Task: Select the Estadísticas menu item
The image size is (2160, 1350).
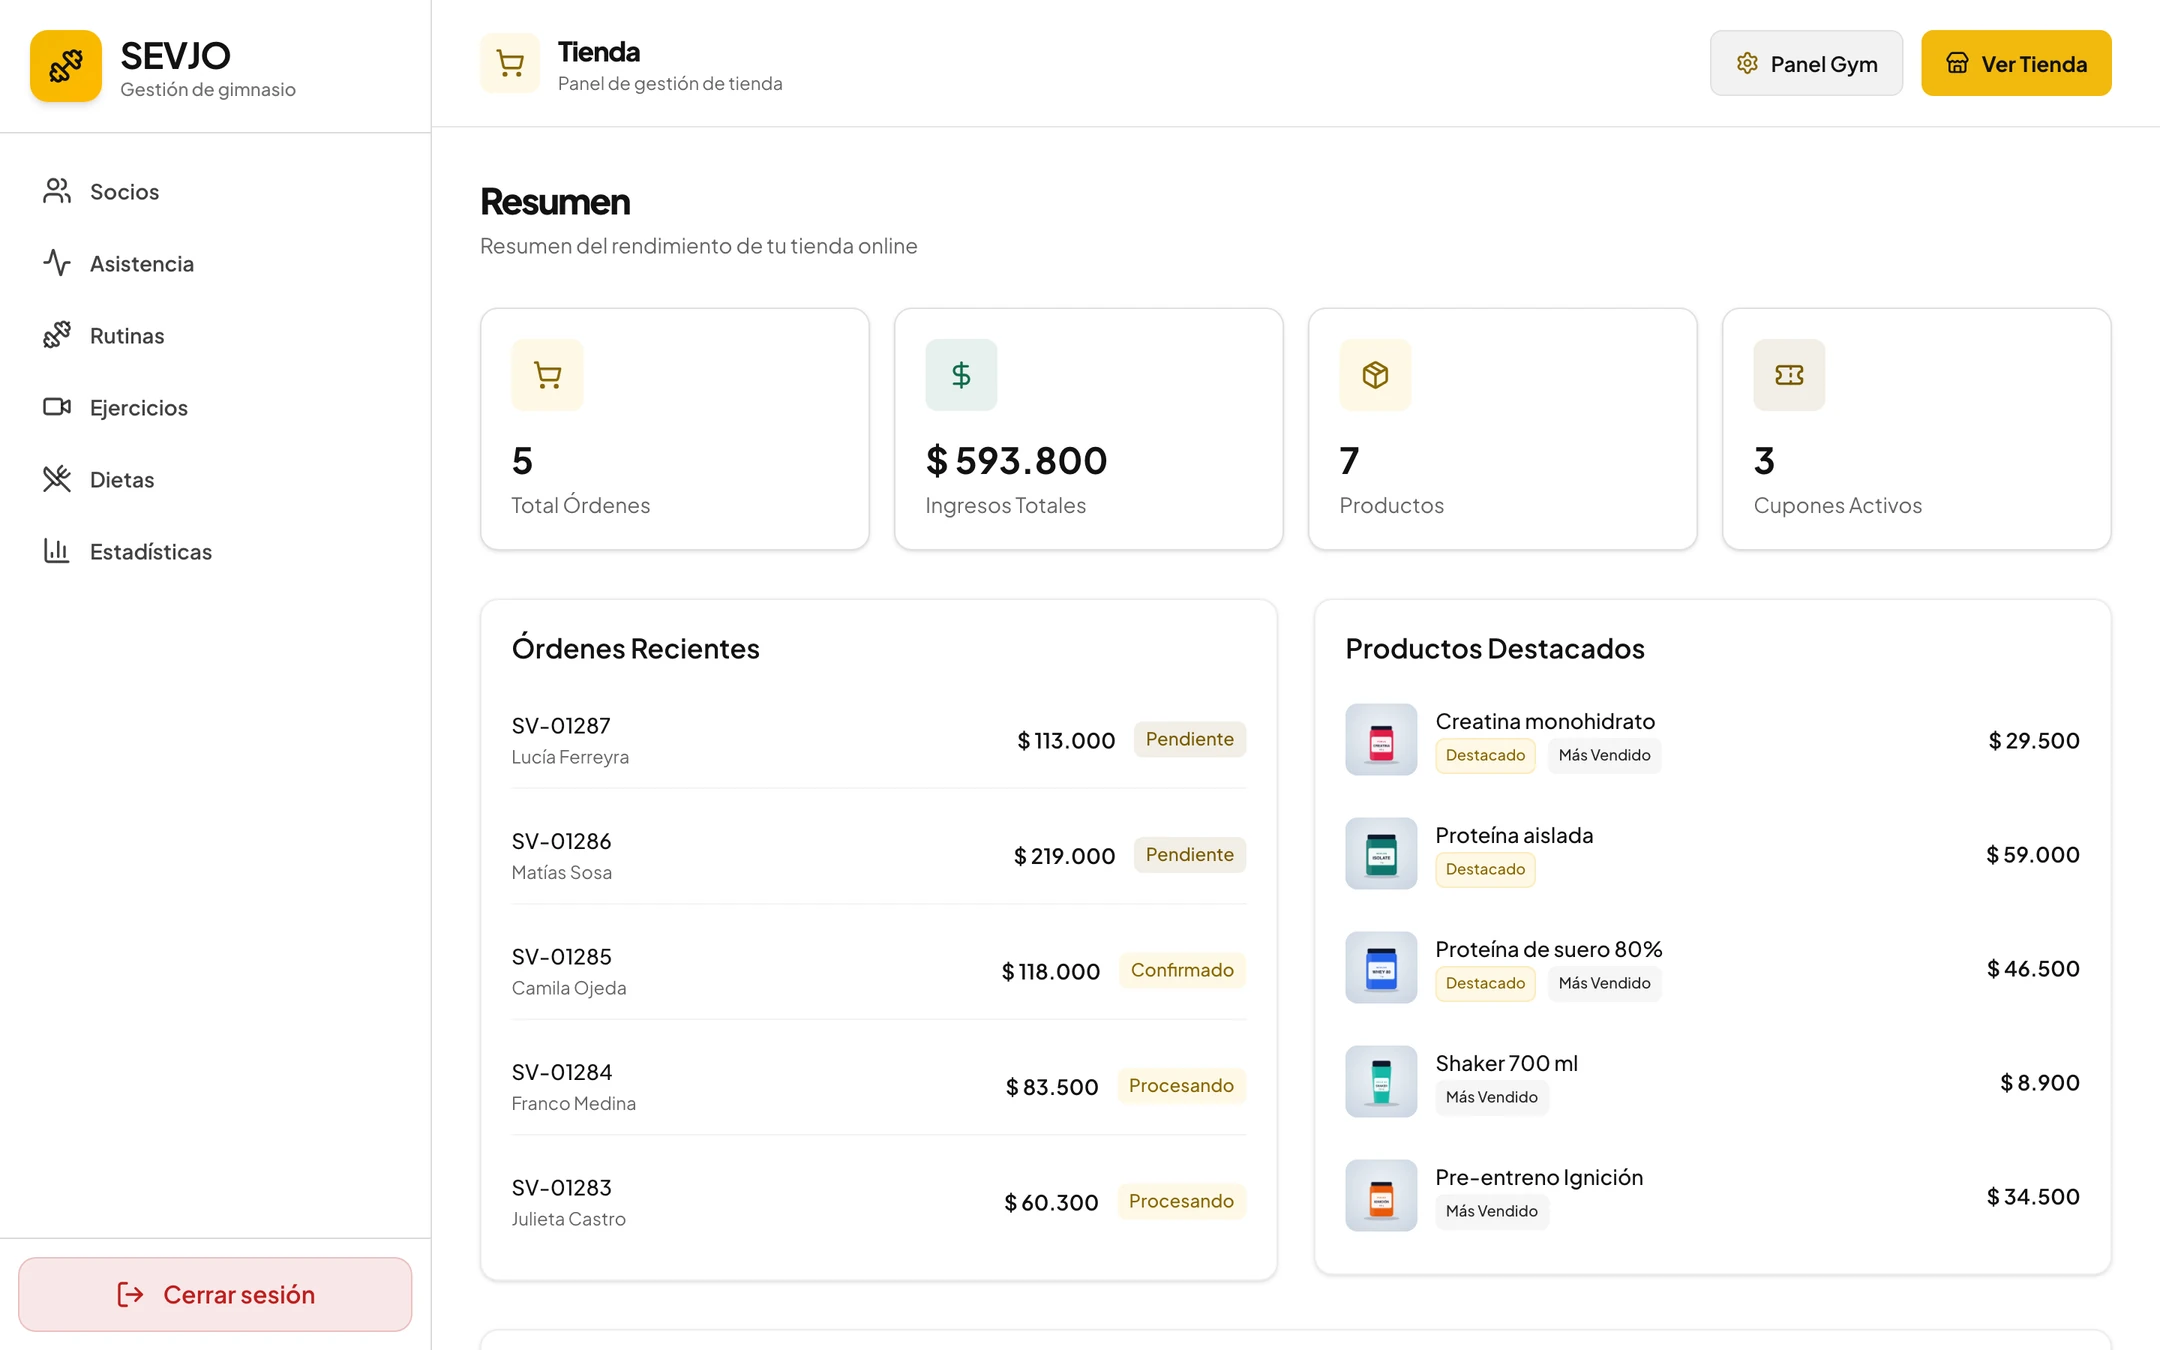Action: coord(215,551)
